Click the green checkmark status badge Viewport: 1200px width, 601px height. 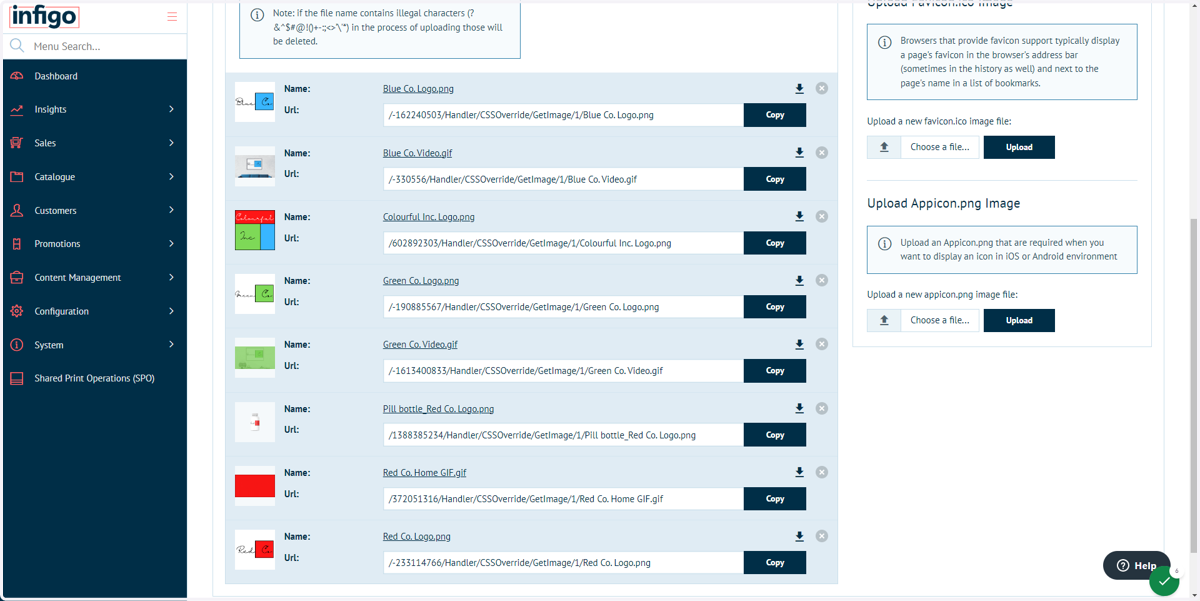[x=1164, y=581]
